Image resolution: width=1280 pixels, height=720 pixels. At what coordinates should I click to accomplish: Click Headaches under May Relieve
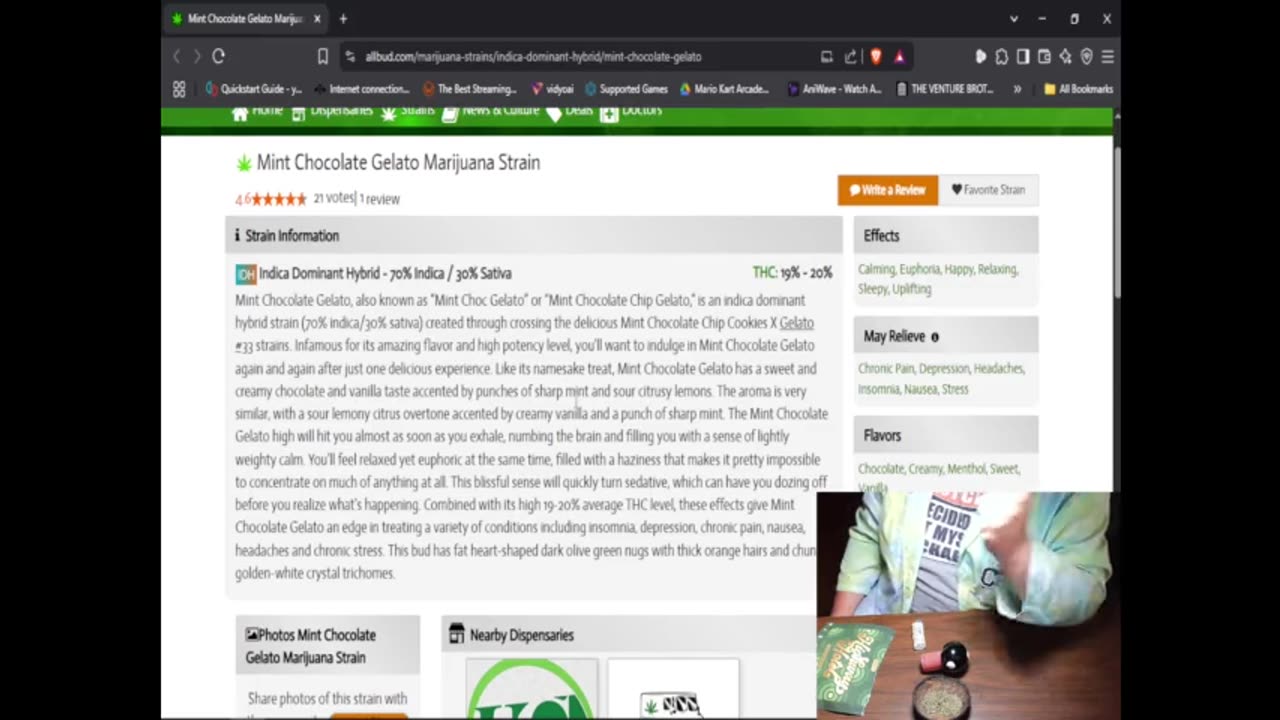coord(999,369)
